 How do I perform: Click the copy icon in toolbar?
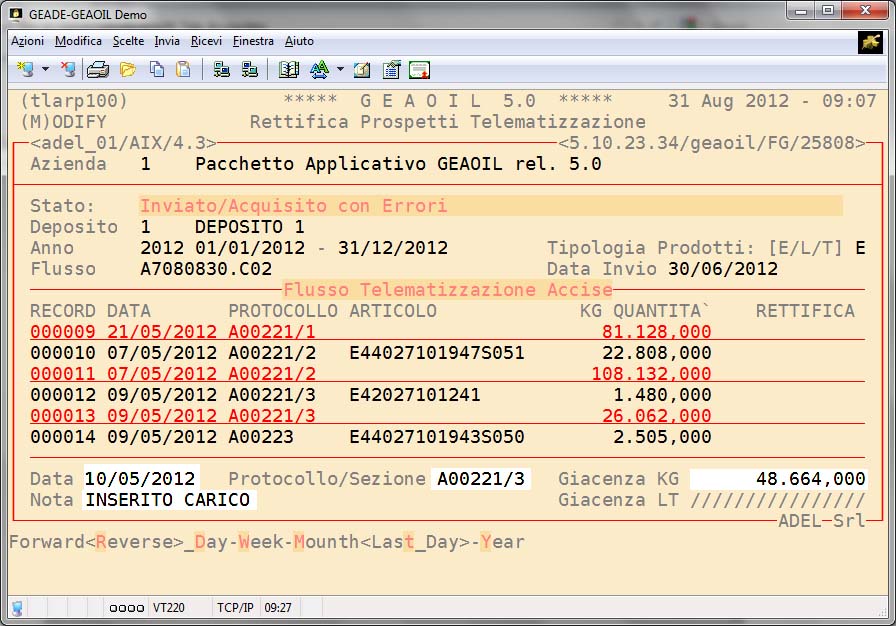(156, 70)
